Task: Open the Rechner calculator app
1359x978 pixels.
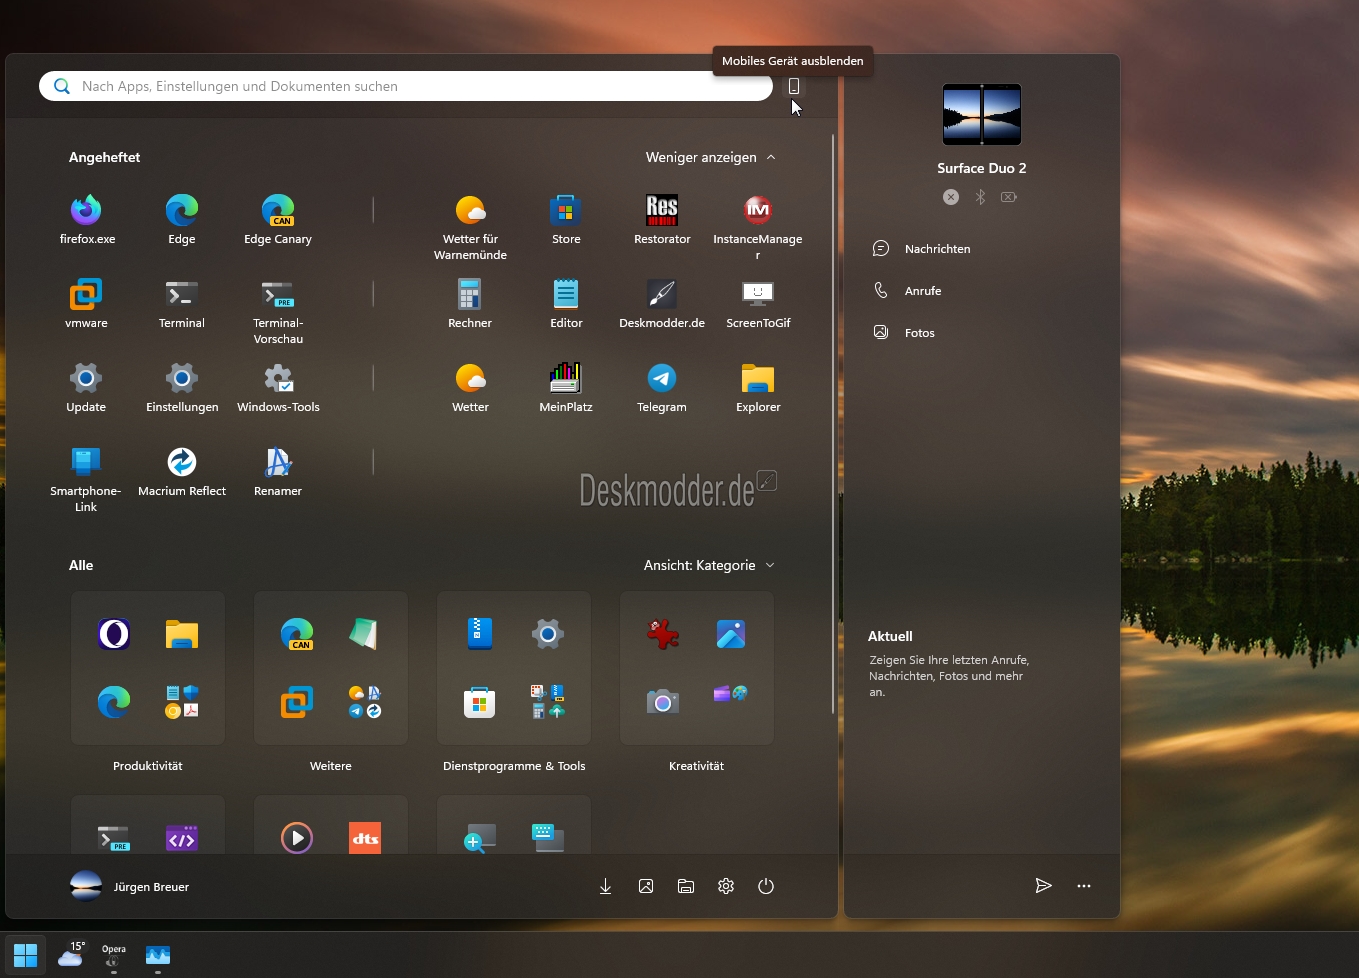Action: point(470,304)
